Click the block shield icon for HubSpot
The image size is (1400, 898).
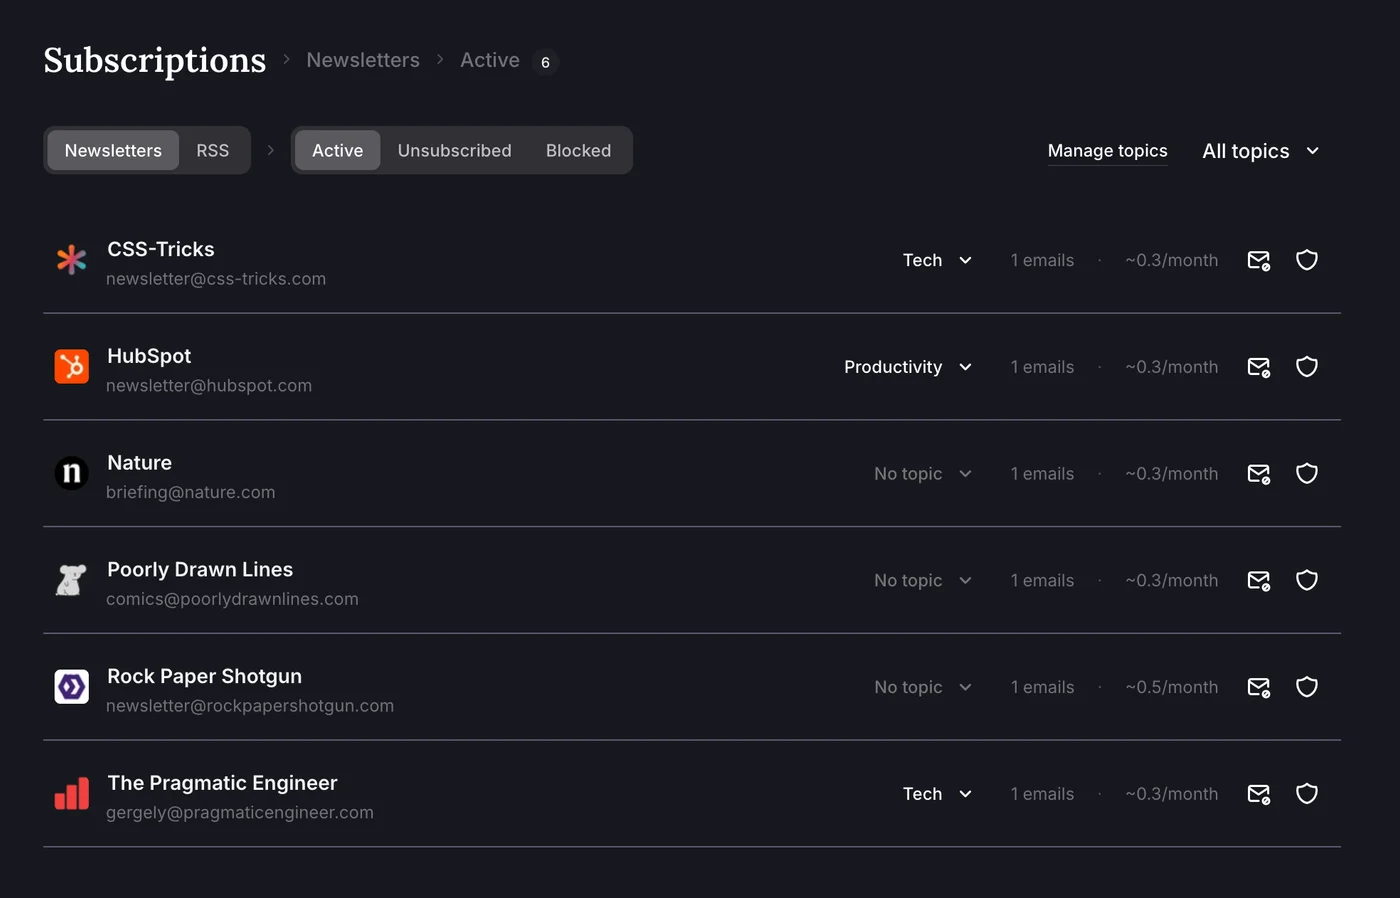[1307, 367]
